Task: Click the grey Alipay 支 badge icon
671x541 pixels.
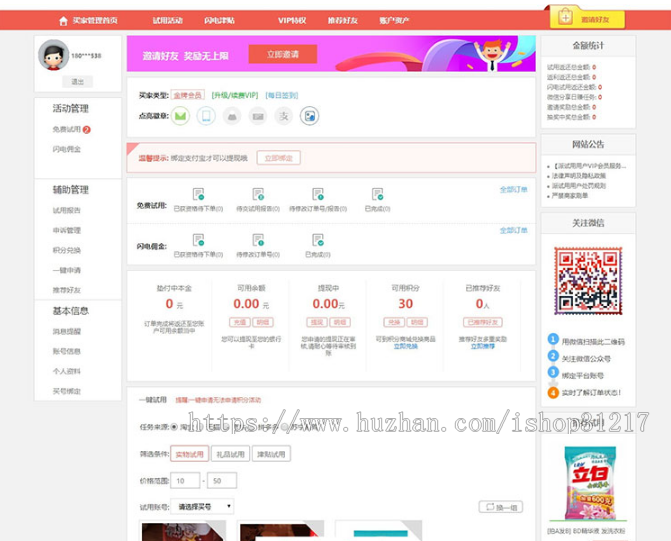Action: 284,116
